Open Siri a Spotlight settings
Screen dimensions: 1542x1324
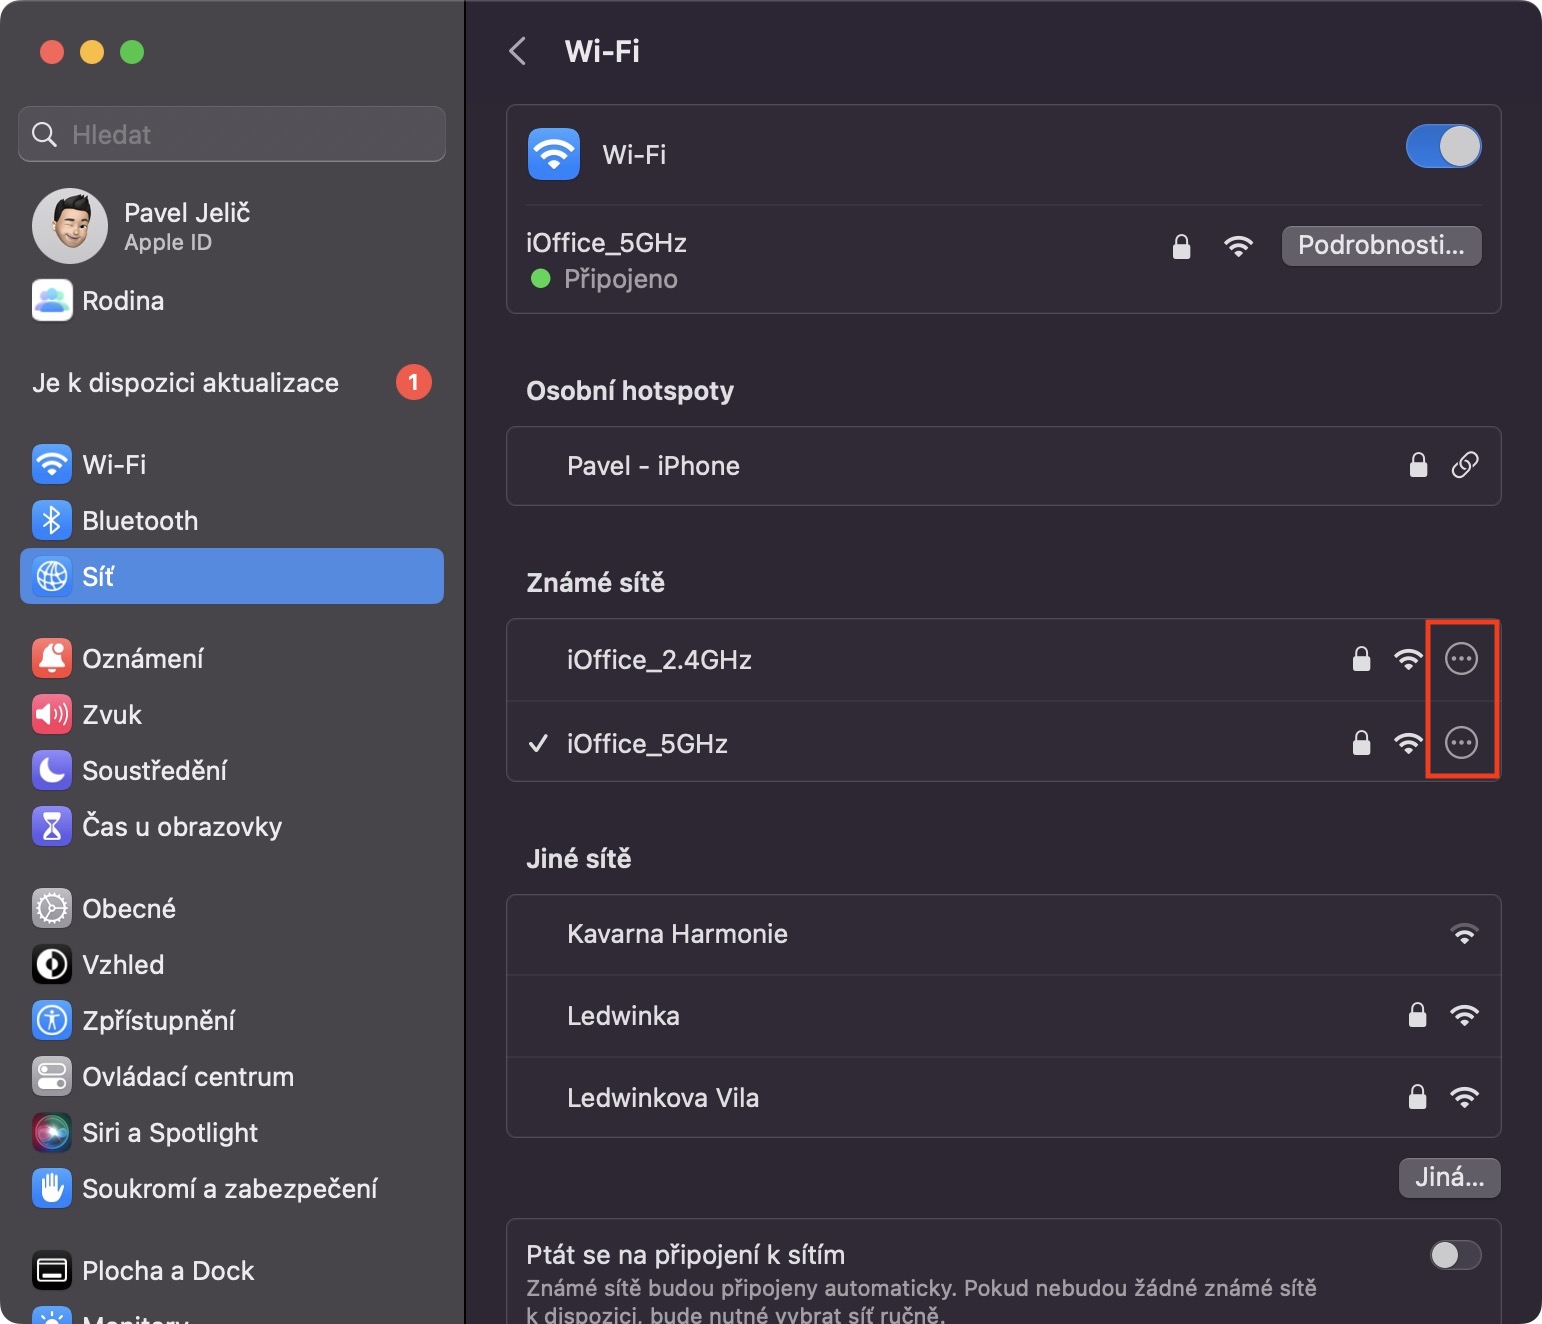(x=169, y=1133)
